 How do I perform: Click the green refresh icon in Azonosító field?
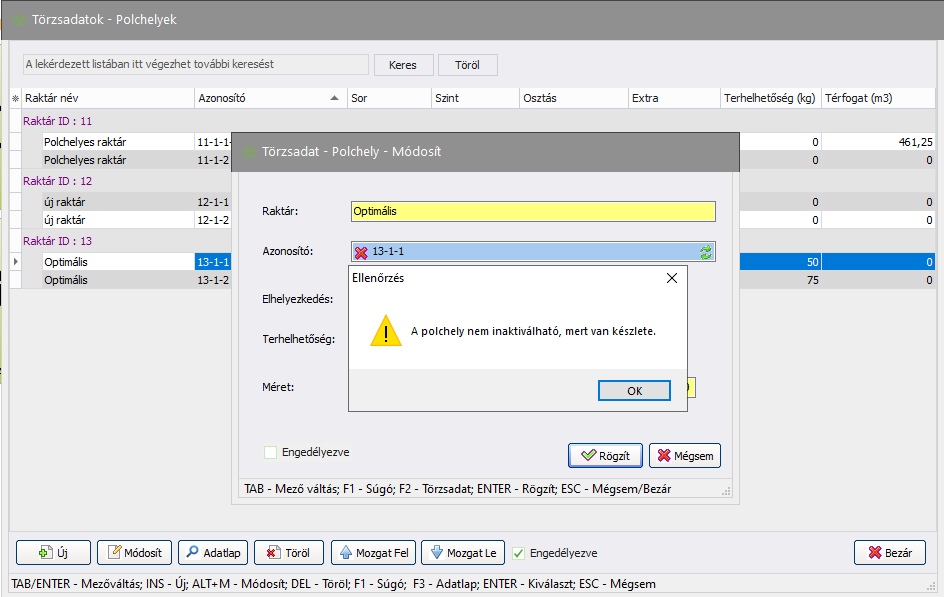tap(706, 252)
